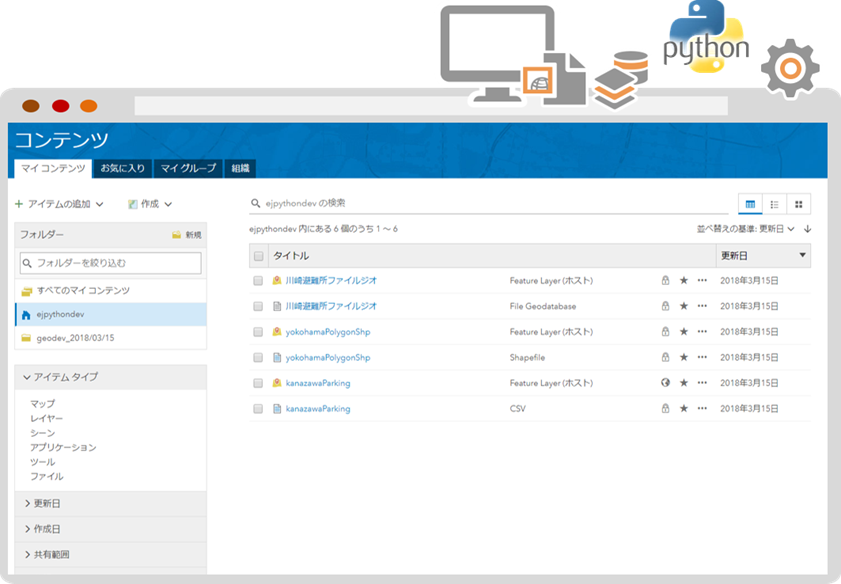Viewport: 841px width, 584px height.
Task: Click the search magnifier icon for ejpythondev
Action: (255, 203)
